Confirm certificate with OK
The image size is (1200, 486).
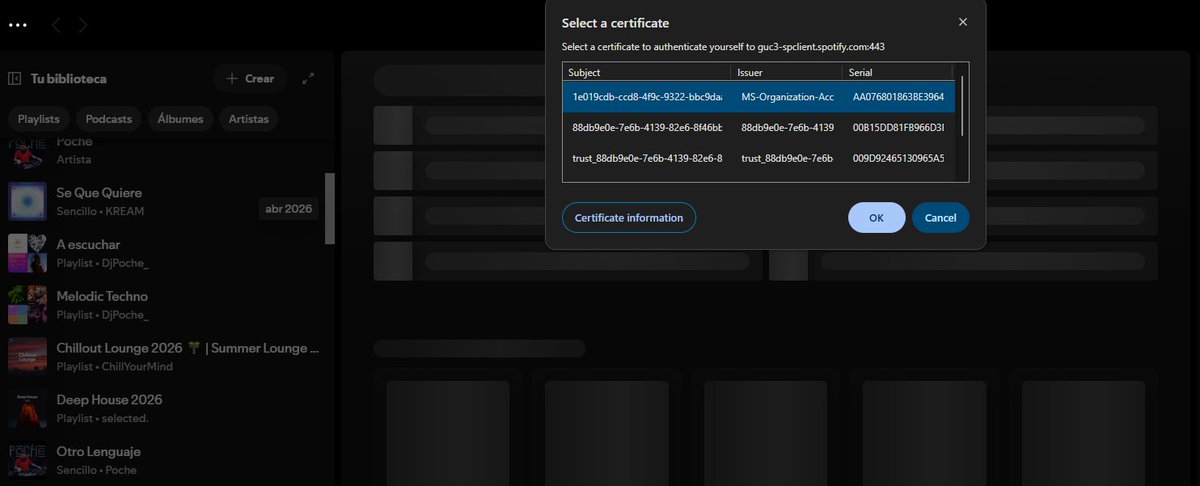click(x=877, y=218)
